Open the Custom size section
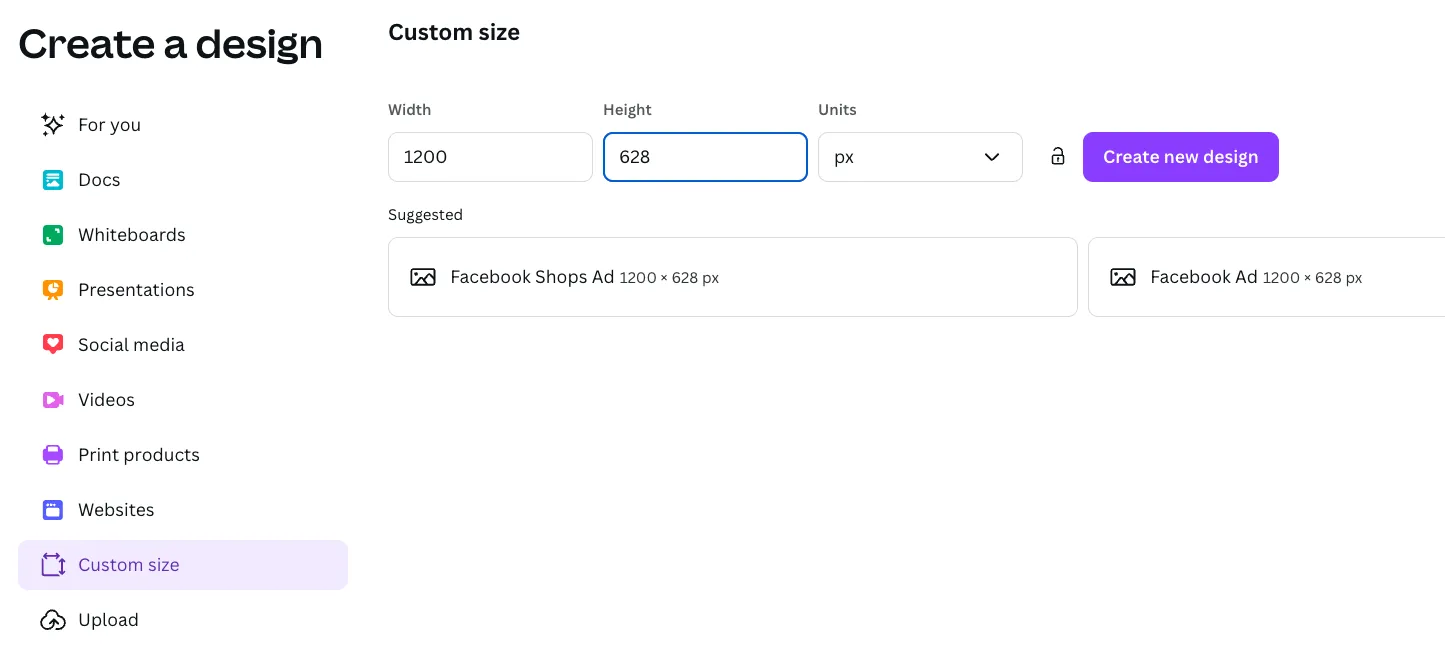This screenshot has height=657, width=1445. point(128,564)
